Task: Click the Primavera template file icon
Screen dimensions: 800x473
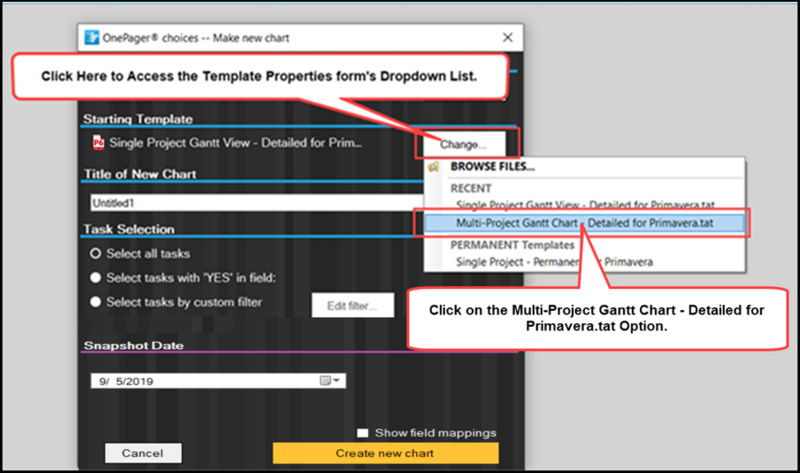Action: (x=98, y=142)
